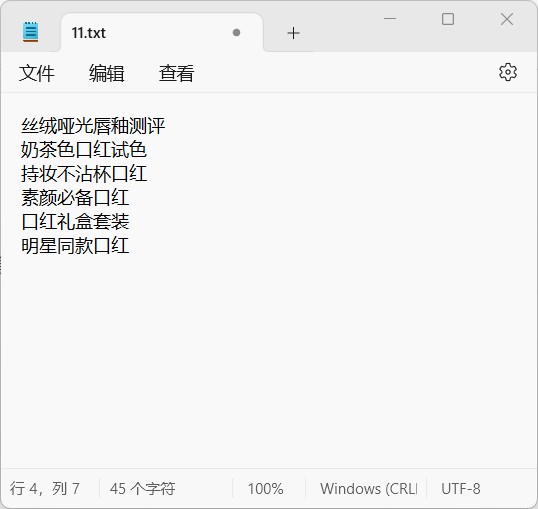The height and width of the screenshot is (509, 538).
Task: Open the Windows (CRLF) line ending selector
Action: (x=369, y=488)
